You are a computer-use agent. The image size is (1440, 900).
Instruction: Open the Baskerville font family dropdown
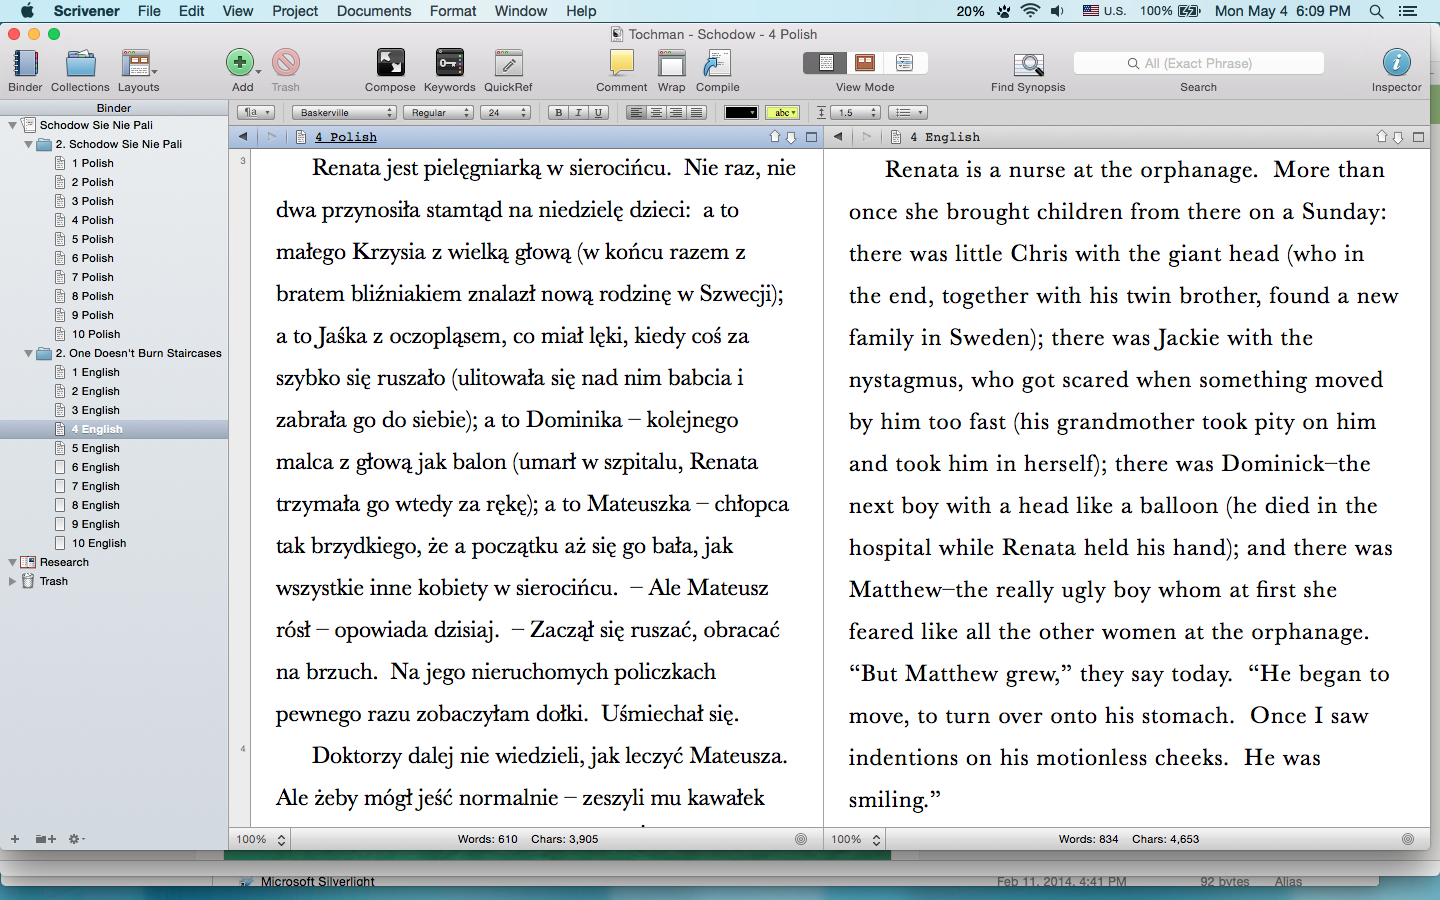[344, 113]
